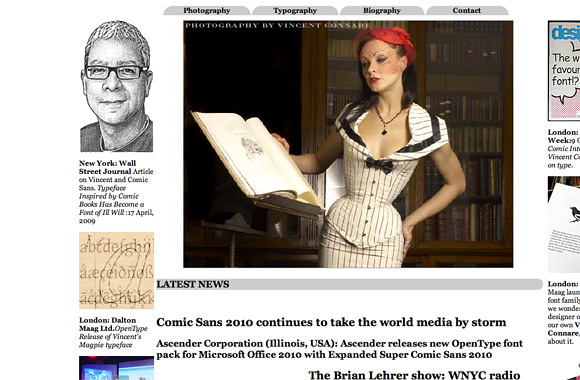Open the London Week article beside cover
The height and width of the screenshot is (380, 580).
(x=564, y=149)
